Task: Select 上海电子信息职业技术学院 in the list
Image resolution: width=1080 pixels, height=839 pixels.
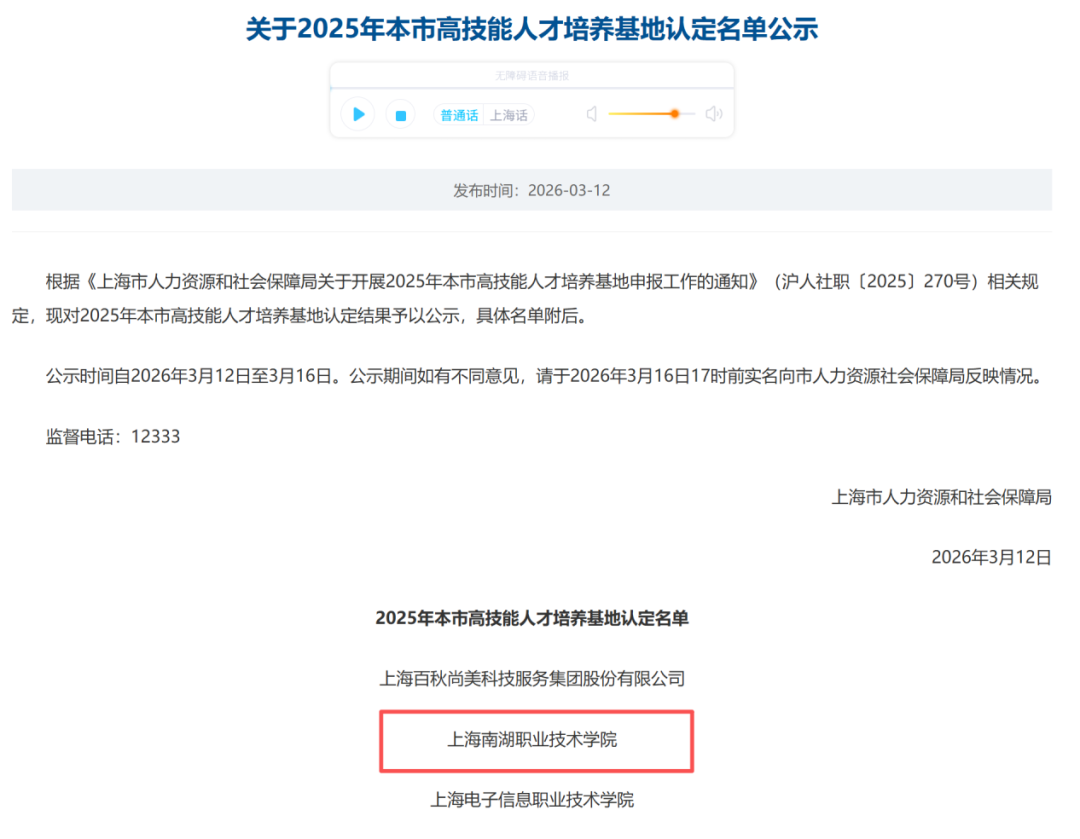Action: pyautogui.click(x=532, y=800)
